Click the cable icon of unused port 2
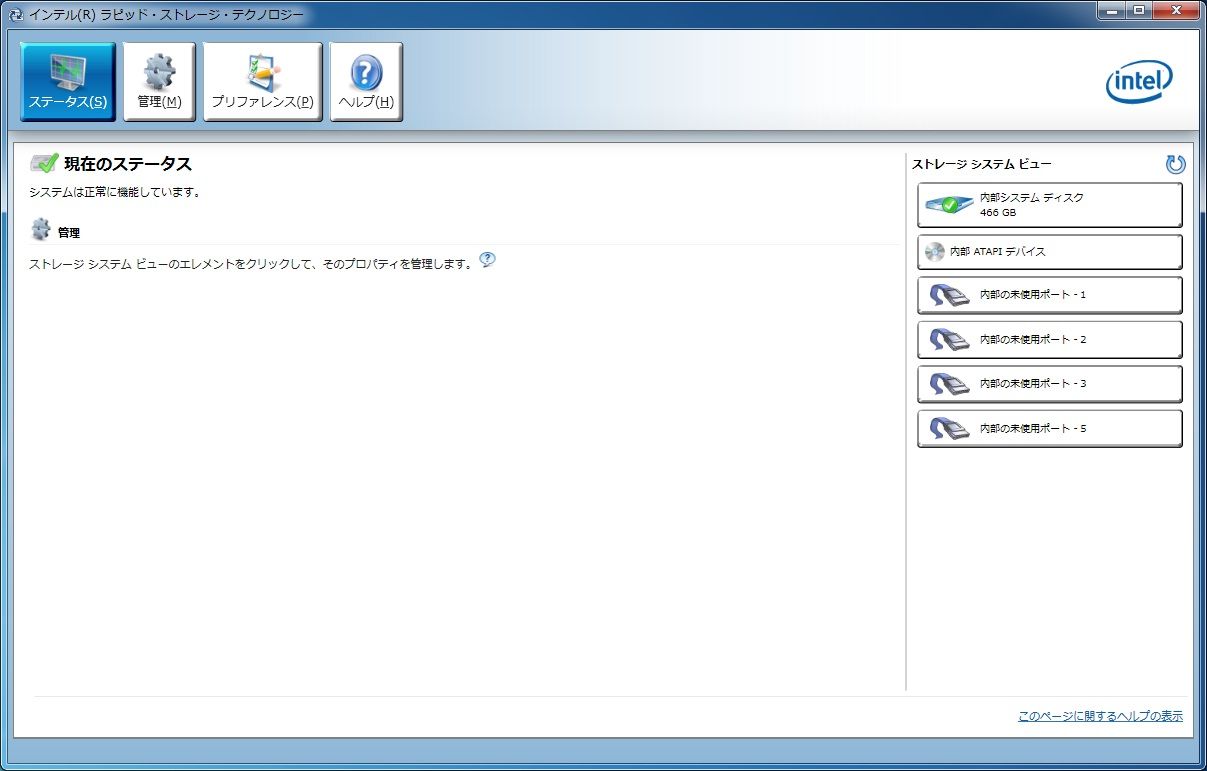Image resolution: width=1207 pixels, height=771 pixels. [x=949, y=340]
